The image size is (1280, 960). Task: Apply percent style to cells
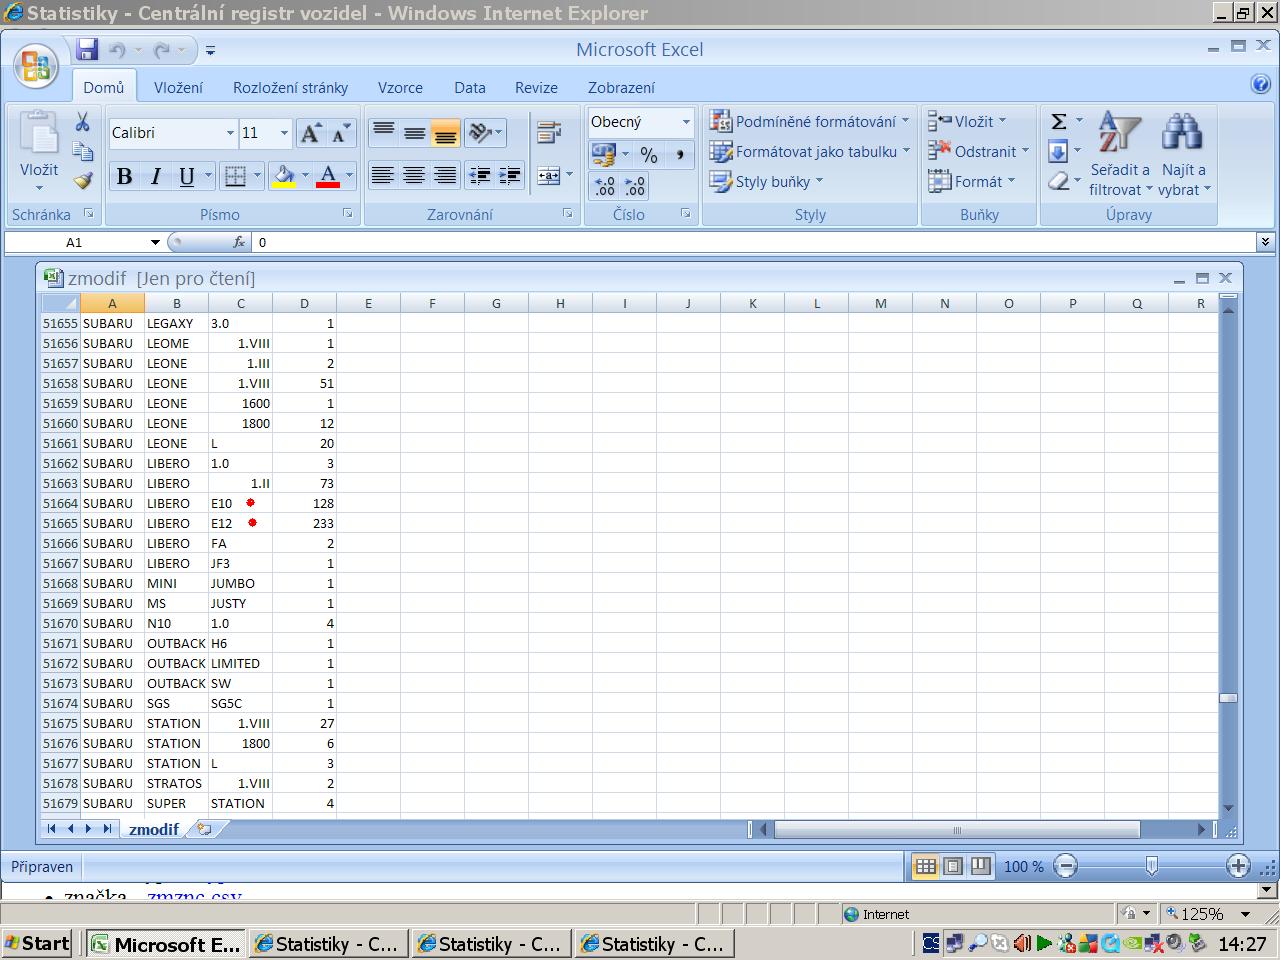pos(649,155)
